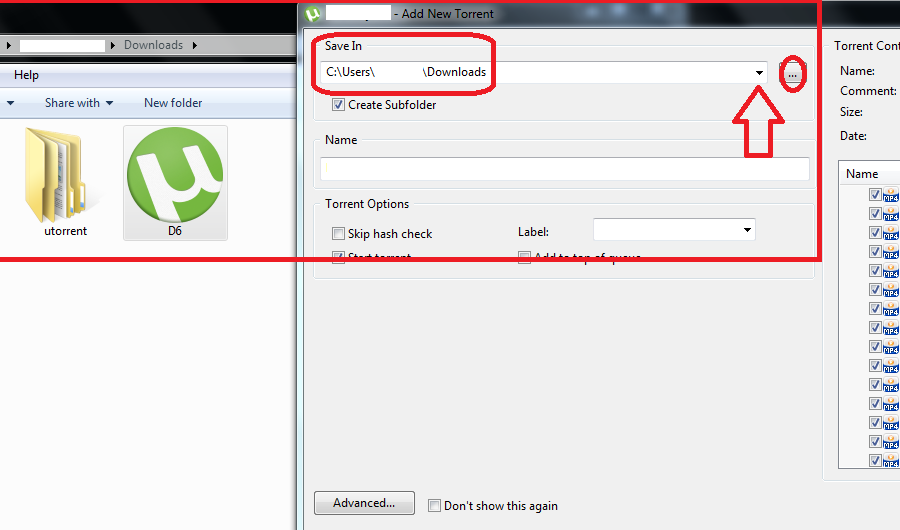900x530 pixels.
Task: Open the Share with dropdown in Explorer
Action: tap(79, 103)
